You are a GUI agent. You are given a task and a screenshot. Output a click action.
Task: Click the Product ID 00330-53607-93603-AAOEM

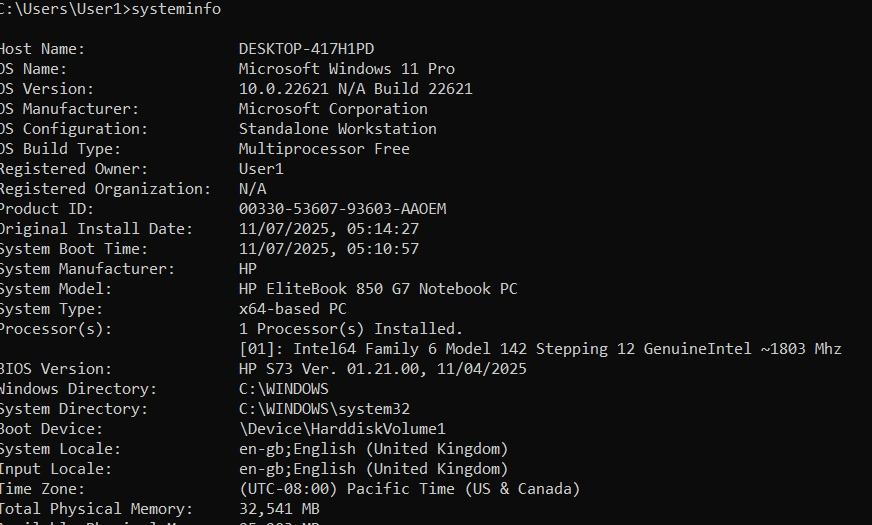point(342,209)
